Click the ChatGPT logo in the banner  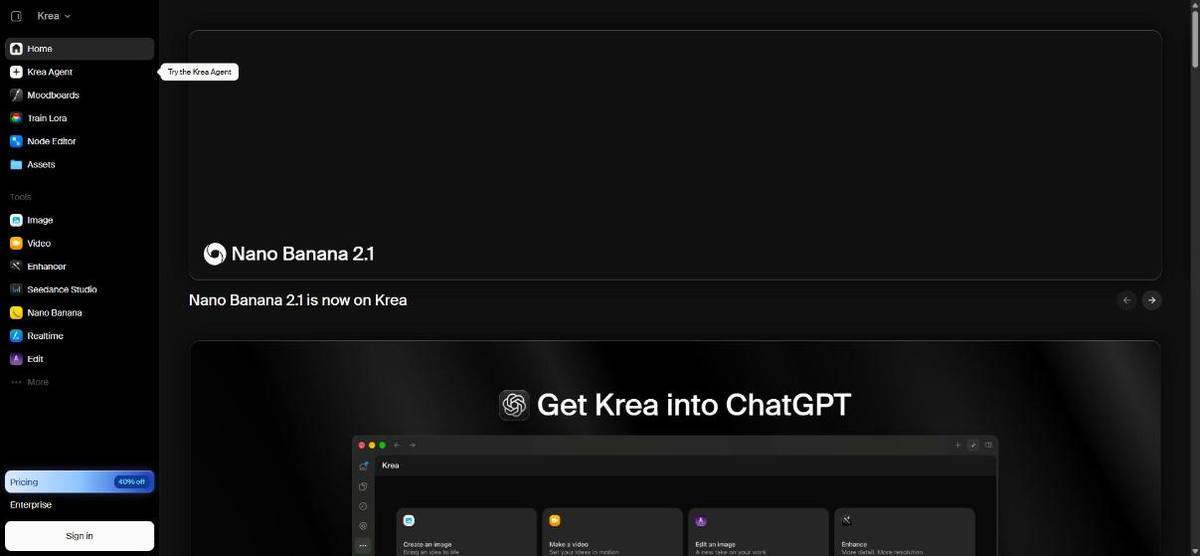coord(514,405)
